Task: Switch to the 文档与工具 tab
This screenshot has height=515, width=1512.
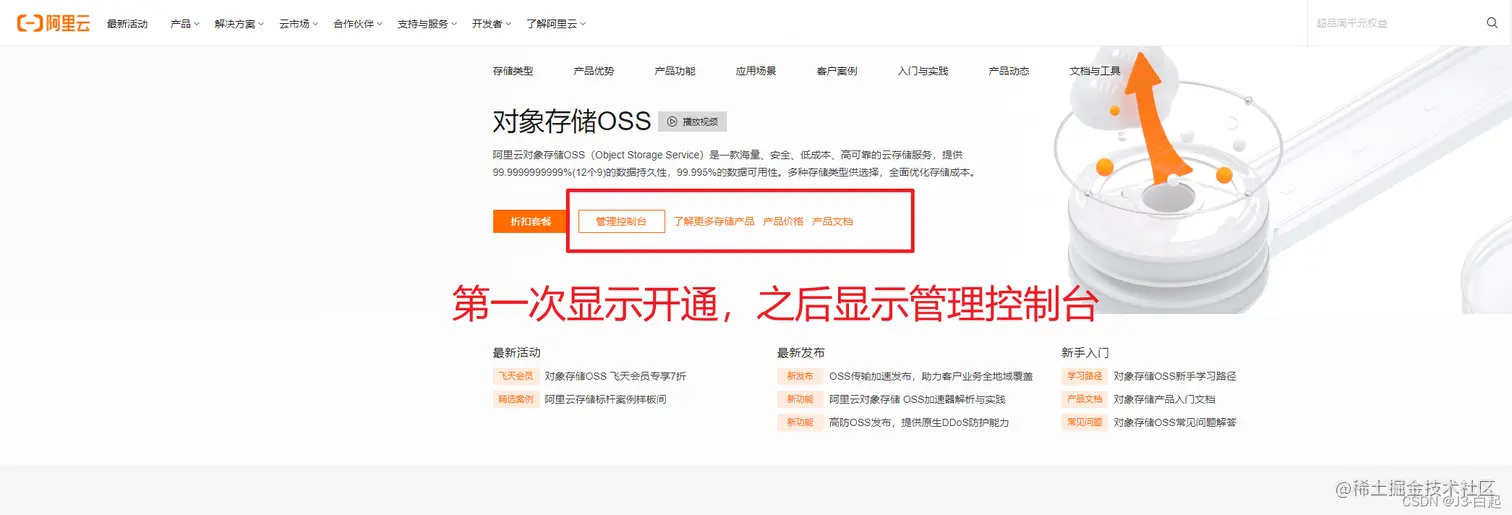Action: pos(1095,71)
